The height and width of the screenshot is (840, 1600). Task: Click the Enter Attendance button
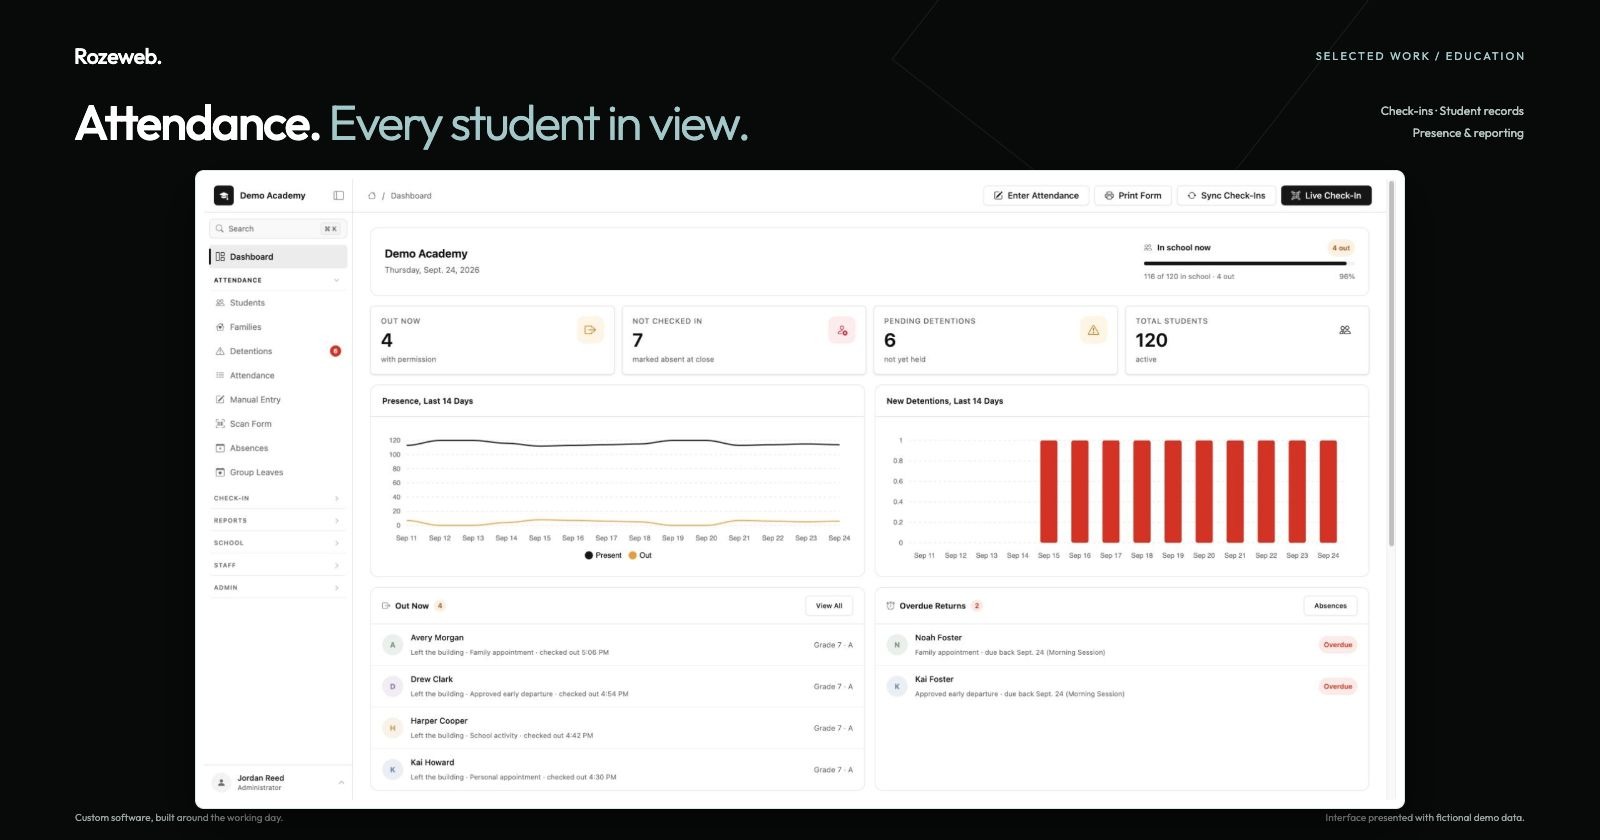[x=1036, y=196]
